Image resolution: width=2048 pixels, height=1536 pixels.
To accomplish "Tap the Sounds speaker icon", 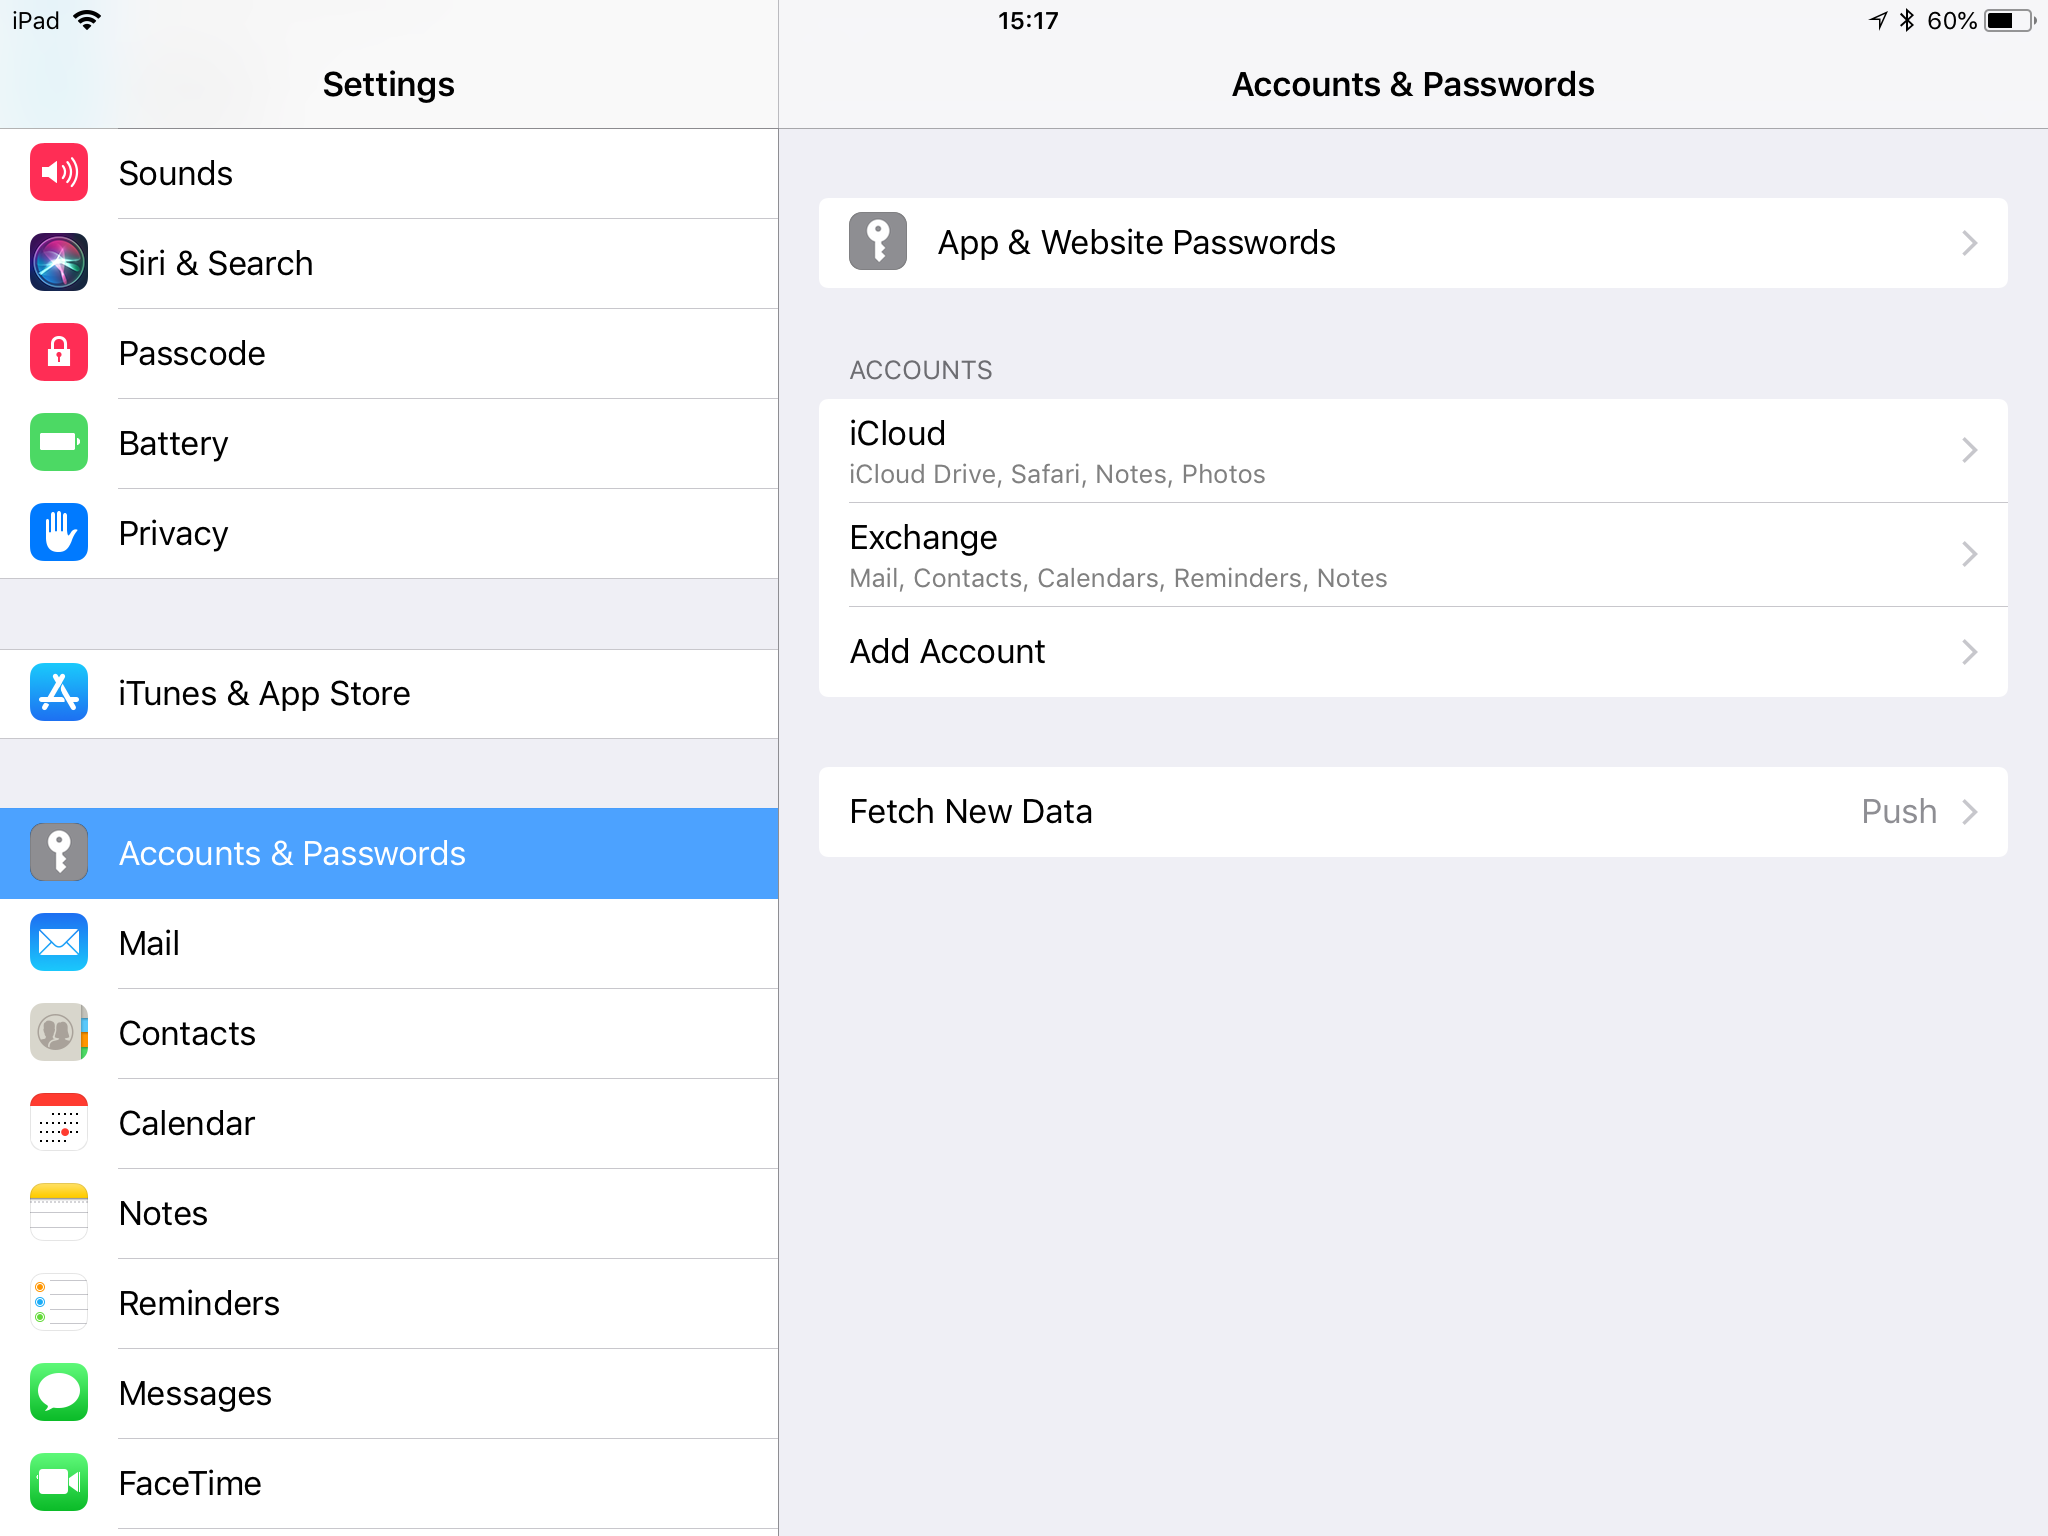I will (x=59, y=173).
